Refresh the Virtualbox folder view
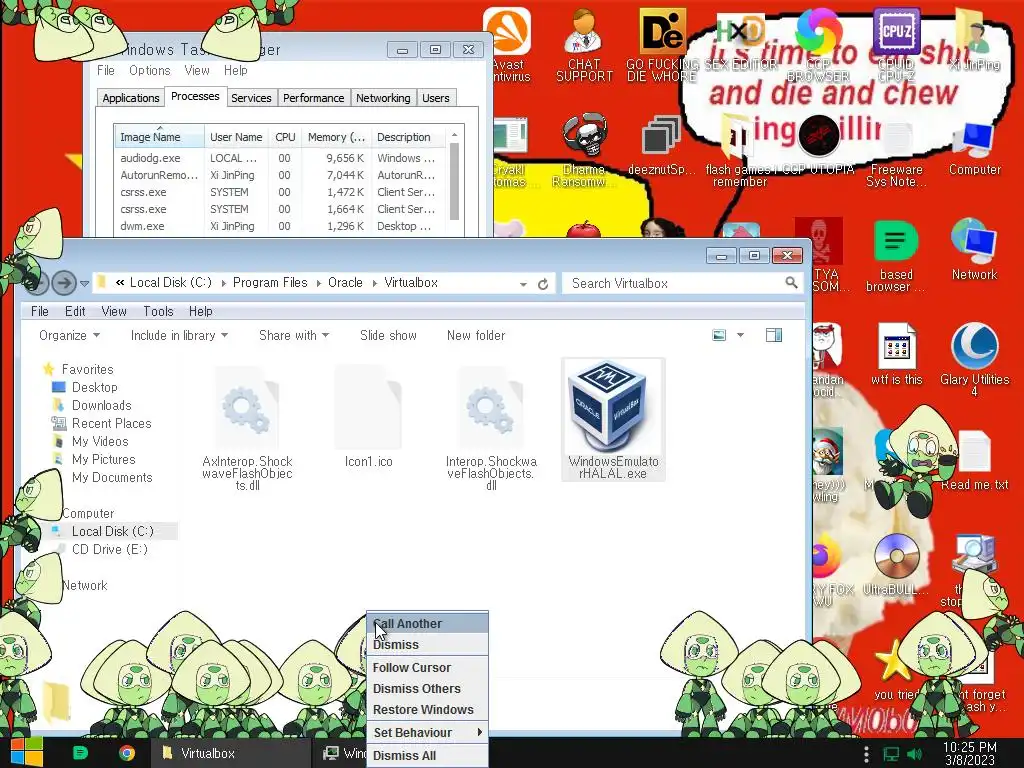The image size is (1024, 768). [543, 284]
